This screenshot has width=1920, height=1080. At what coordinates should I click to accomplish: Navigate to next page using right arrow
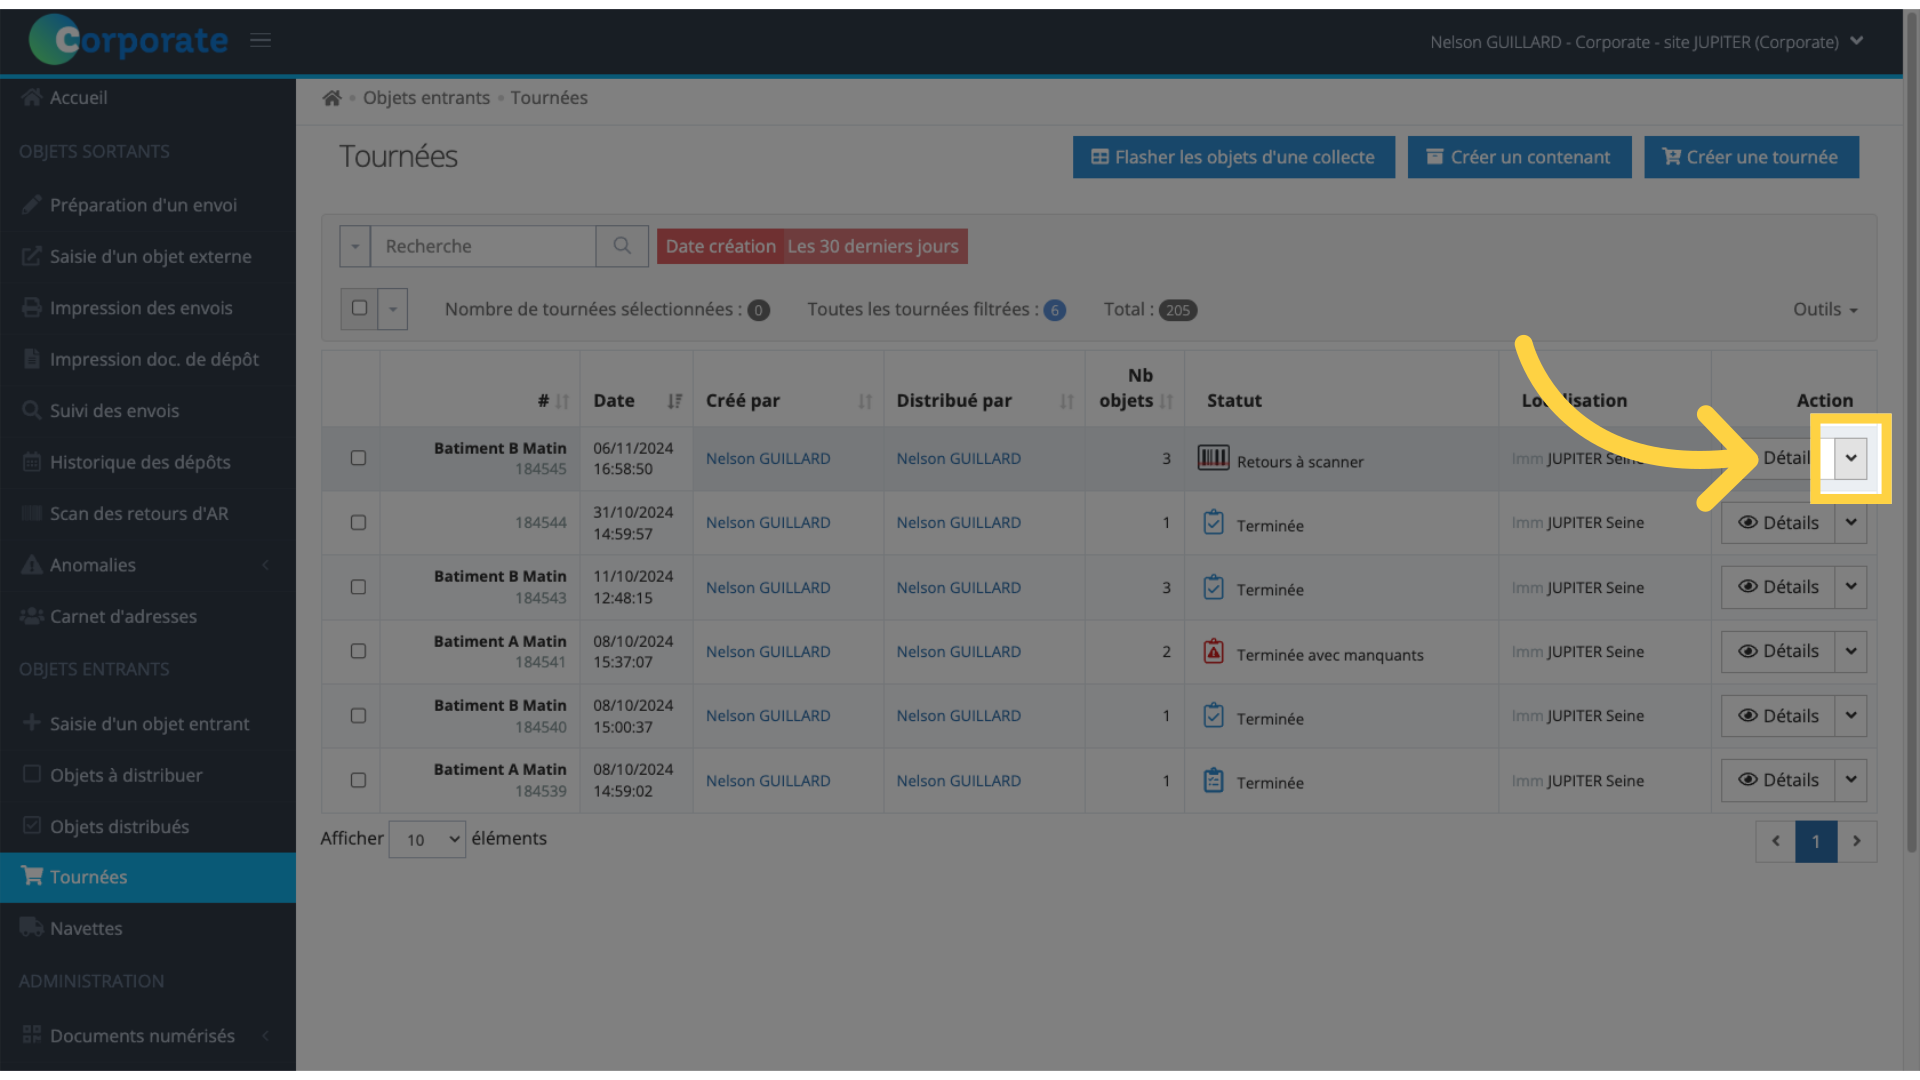click(x=1857, y=840)
